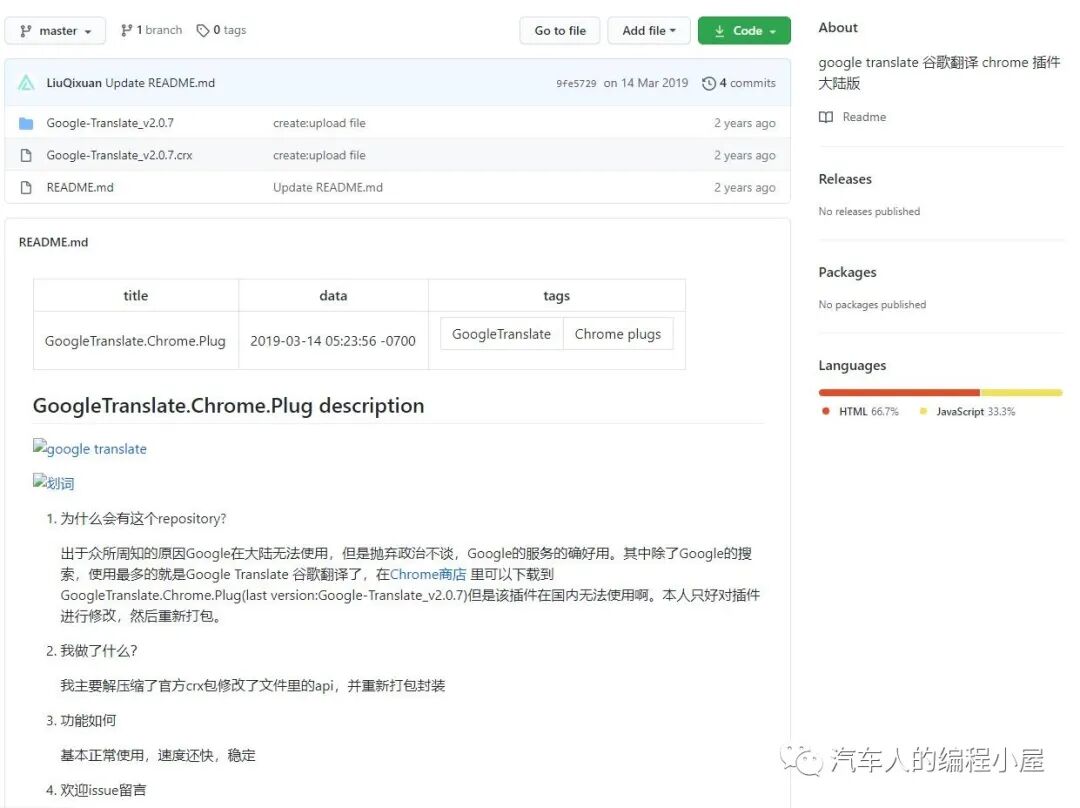Open commit hash 9fe5729
This screenshot has width=1080, height=808.
coord(577,83)
